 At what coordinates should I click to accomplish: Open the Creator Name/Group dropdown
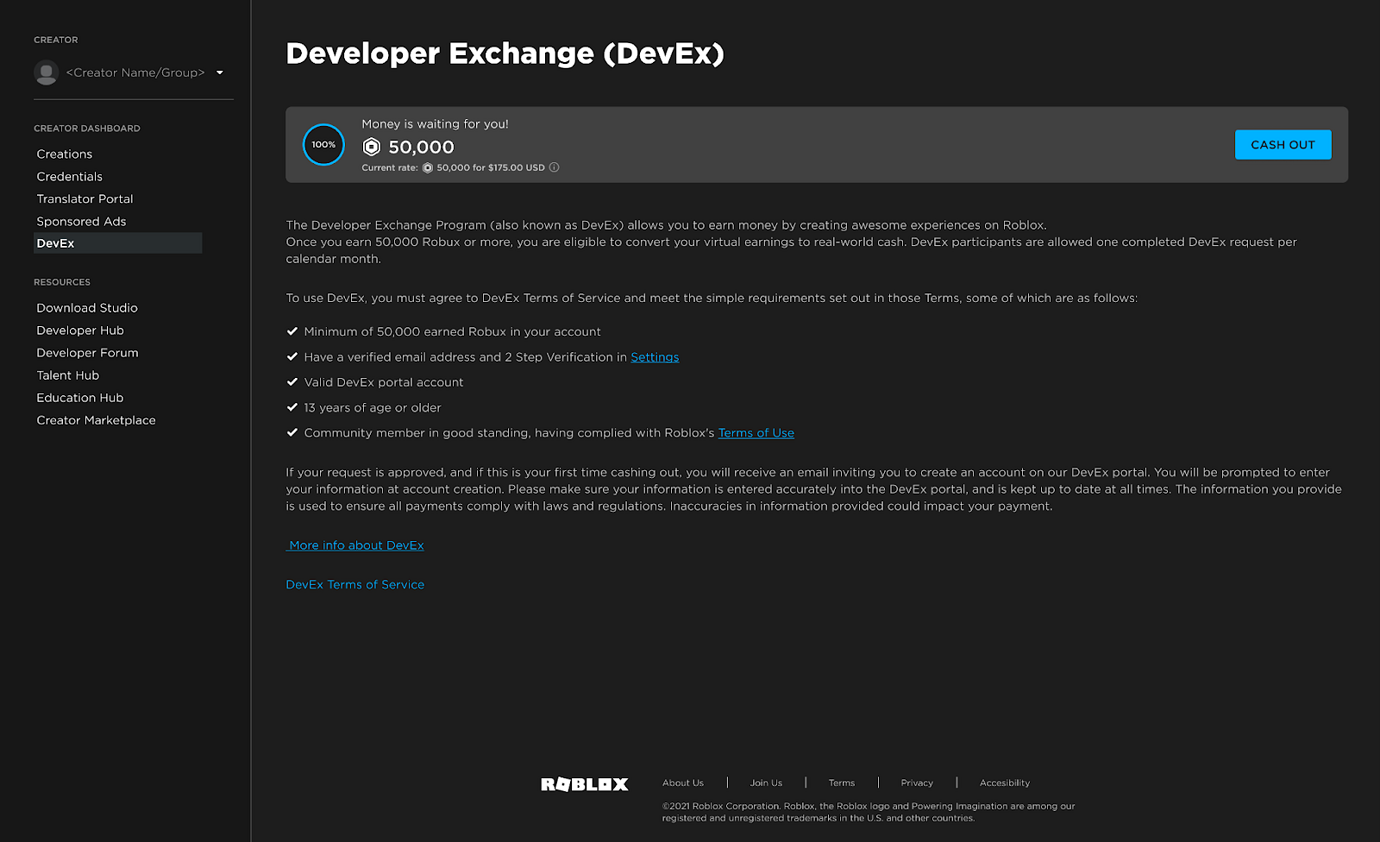219,72
